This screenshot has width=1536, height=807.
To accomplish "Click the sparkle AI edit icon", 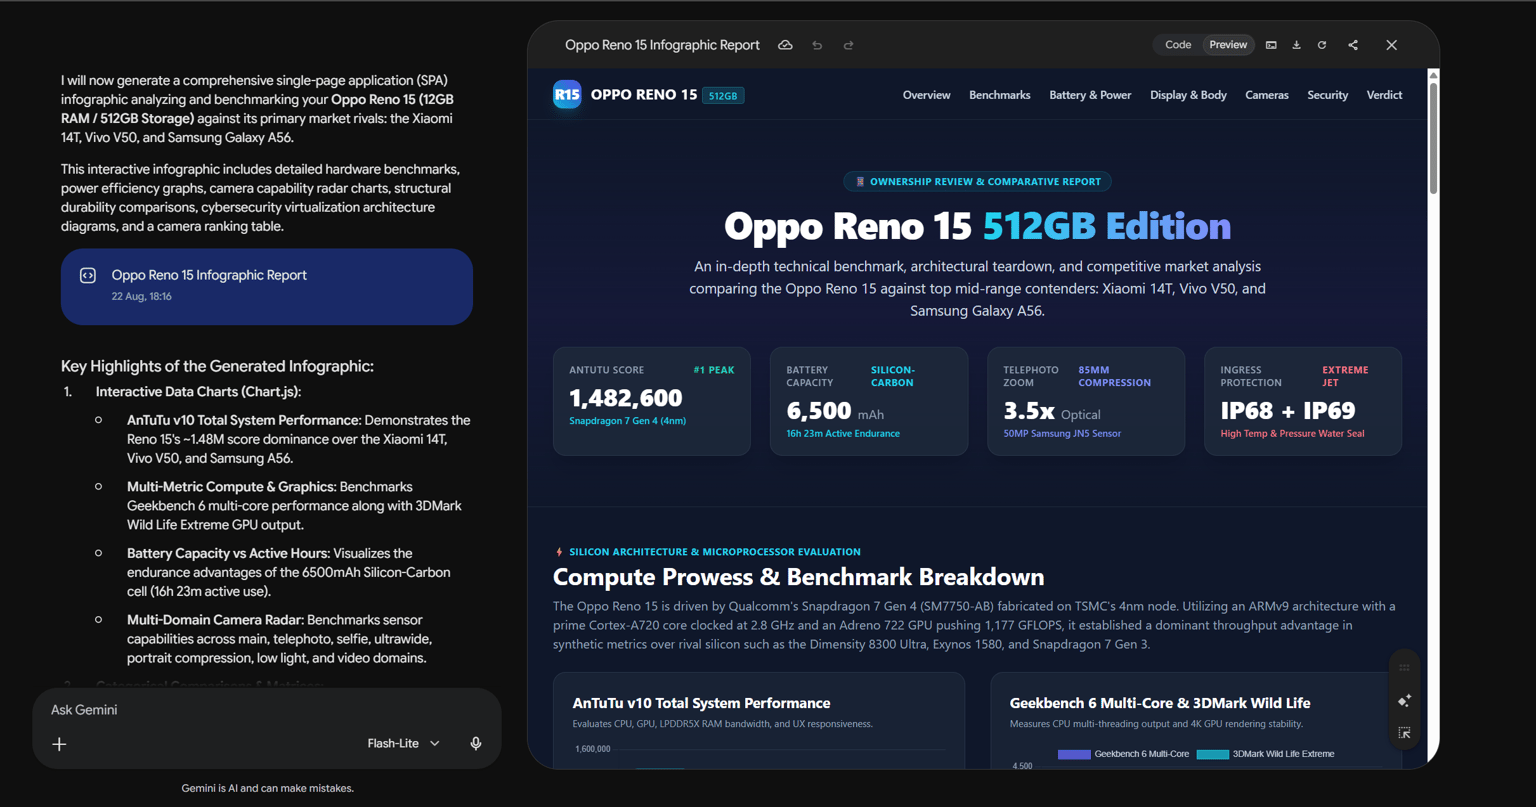I will pos(1404,700).
